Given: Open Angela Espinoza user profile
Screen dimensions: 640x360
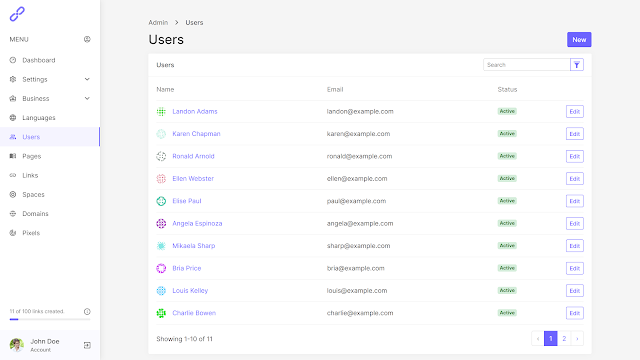Looking at the screenshot, I should (197, 223).
